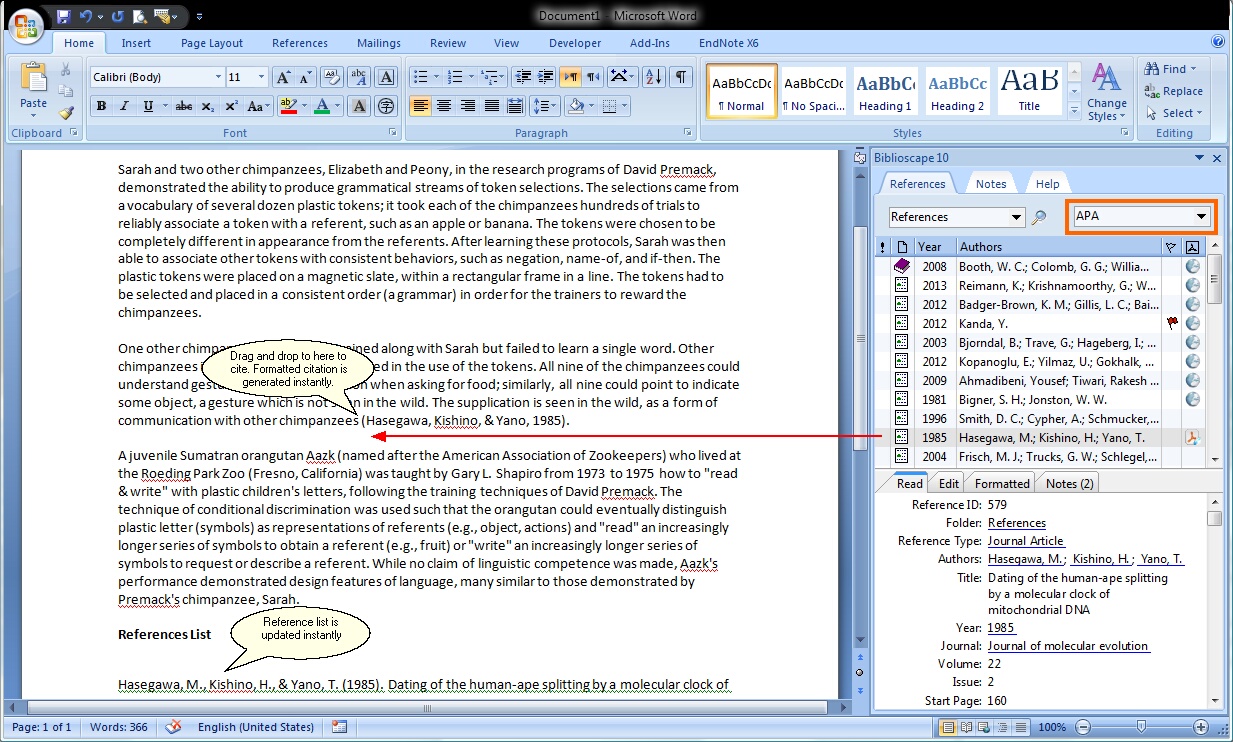This screenshot has width=1233, height=742.
Task: Open the Select dropdown in Editing group
Action: [1174, 113]
